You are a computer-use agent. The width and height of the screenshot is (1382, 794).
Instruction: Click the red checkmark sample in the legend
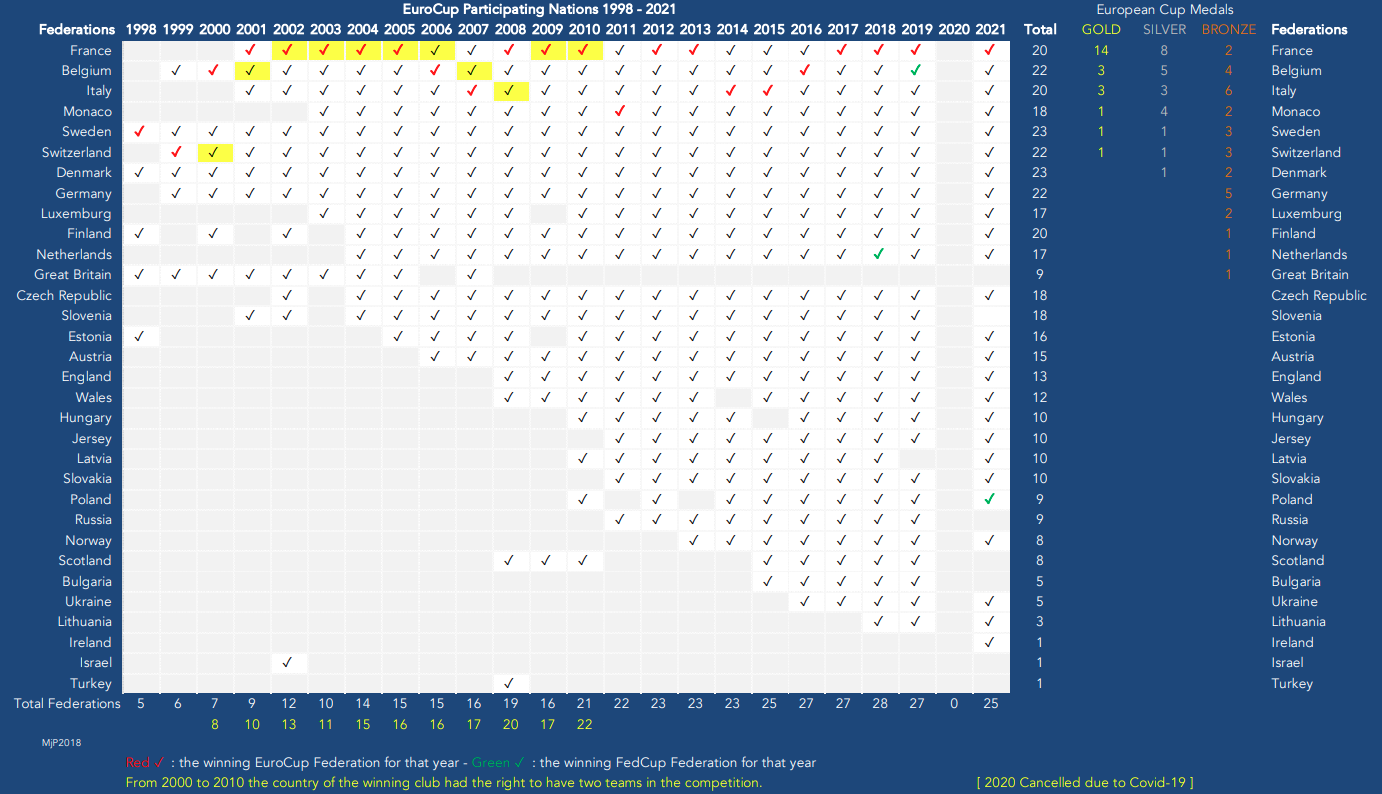(160, 763)
